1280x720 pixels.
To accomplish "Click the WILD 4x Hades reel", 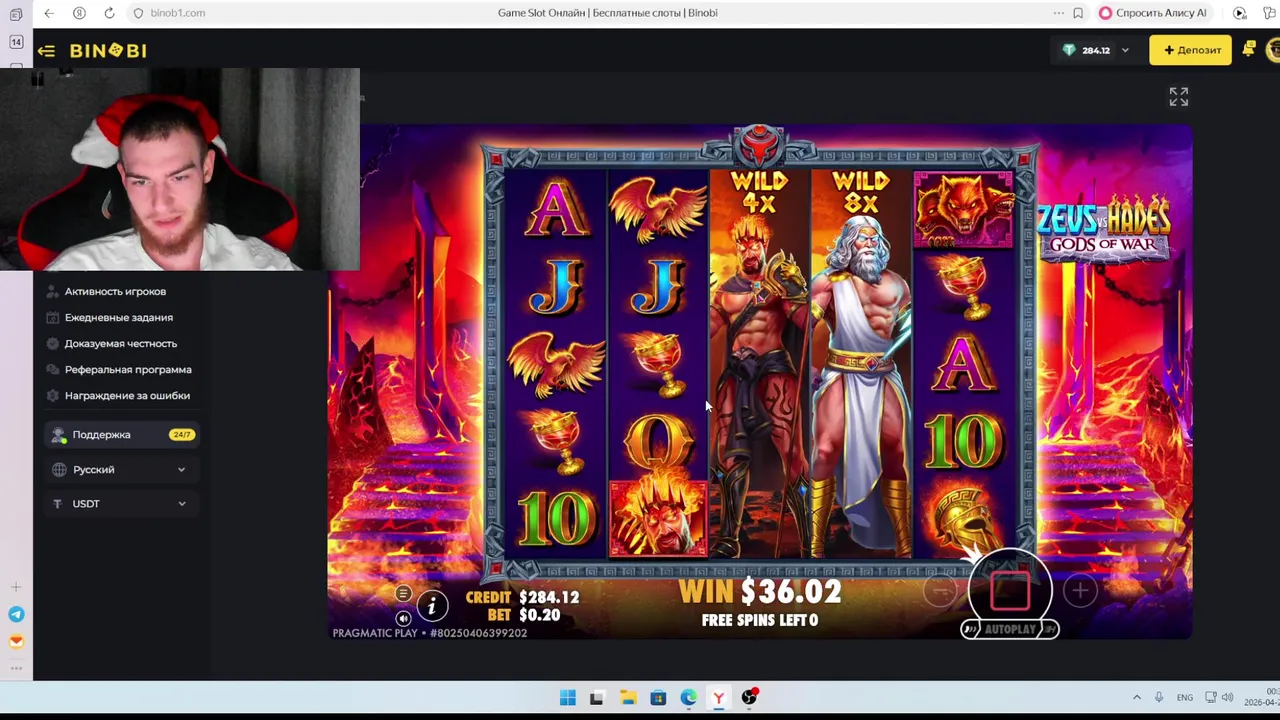I will pyautogui.click(x=760, y=363).
